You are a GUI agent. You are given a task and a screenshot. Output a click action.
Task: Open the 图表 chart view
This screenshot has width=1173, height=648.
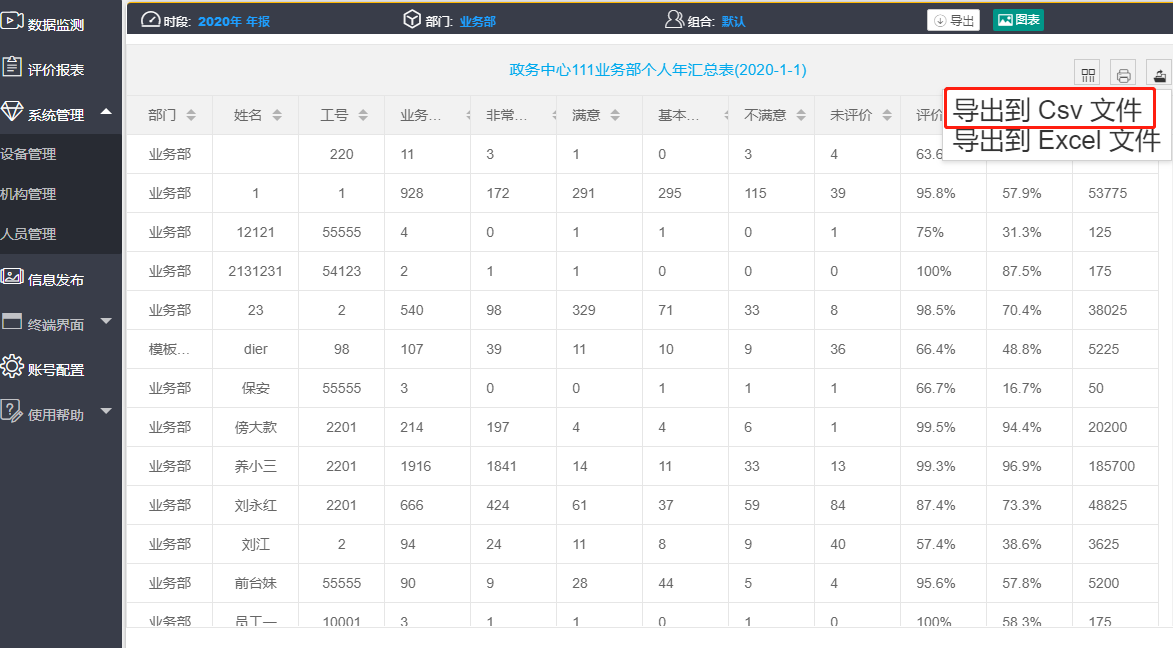coord(1018,19)
